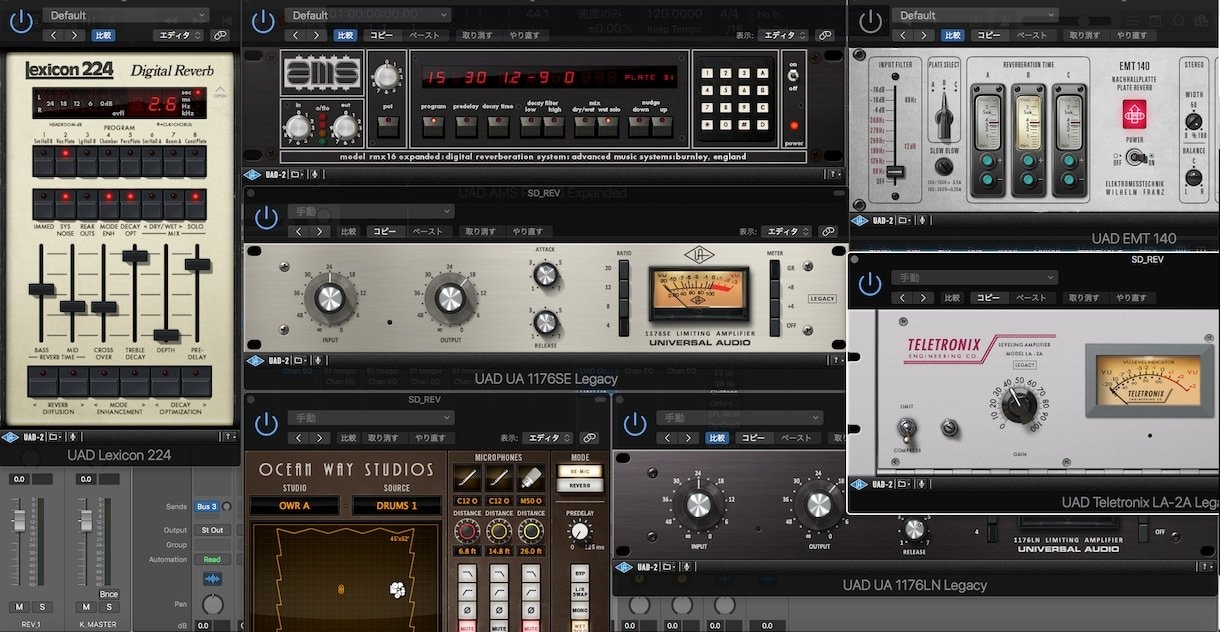Image resolution: width=1220 pixels, height=632 pixels.
Task: Open the 手動 preset dropdown on the LA-2A
Action: pyautogui.click(x=975, y=277)
